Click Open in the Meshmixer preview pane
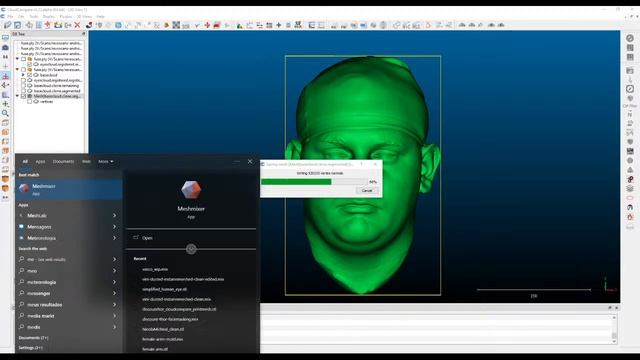 click(x=147, y=238)
